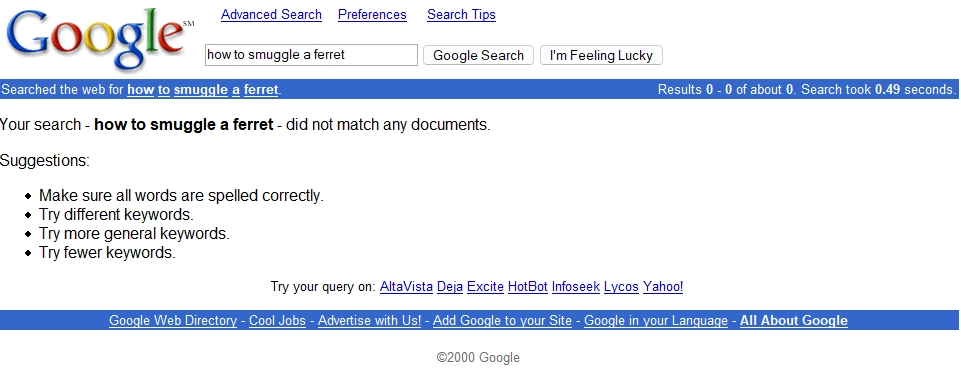961x370 pixels.
Task: Open the Search Tips link
Action: click(x=461, y=15)
